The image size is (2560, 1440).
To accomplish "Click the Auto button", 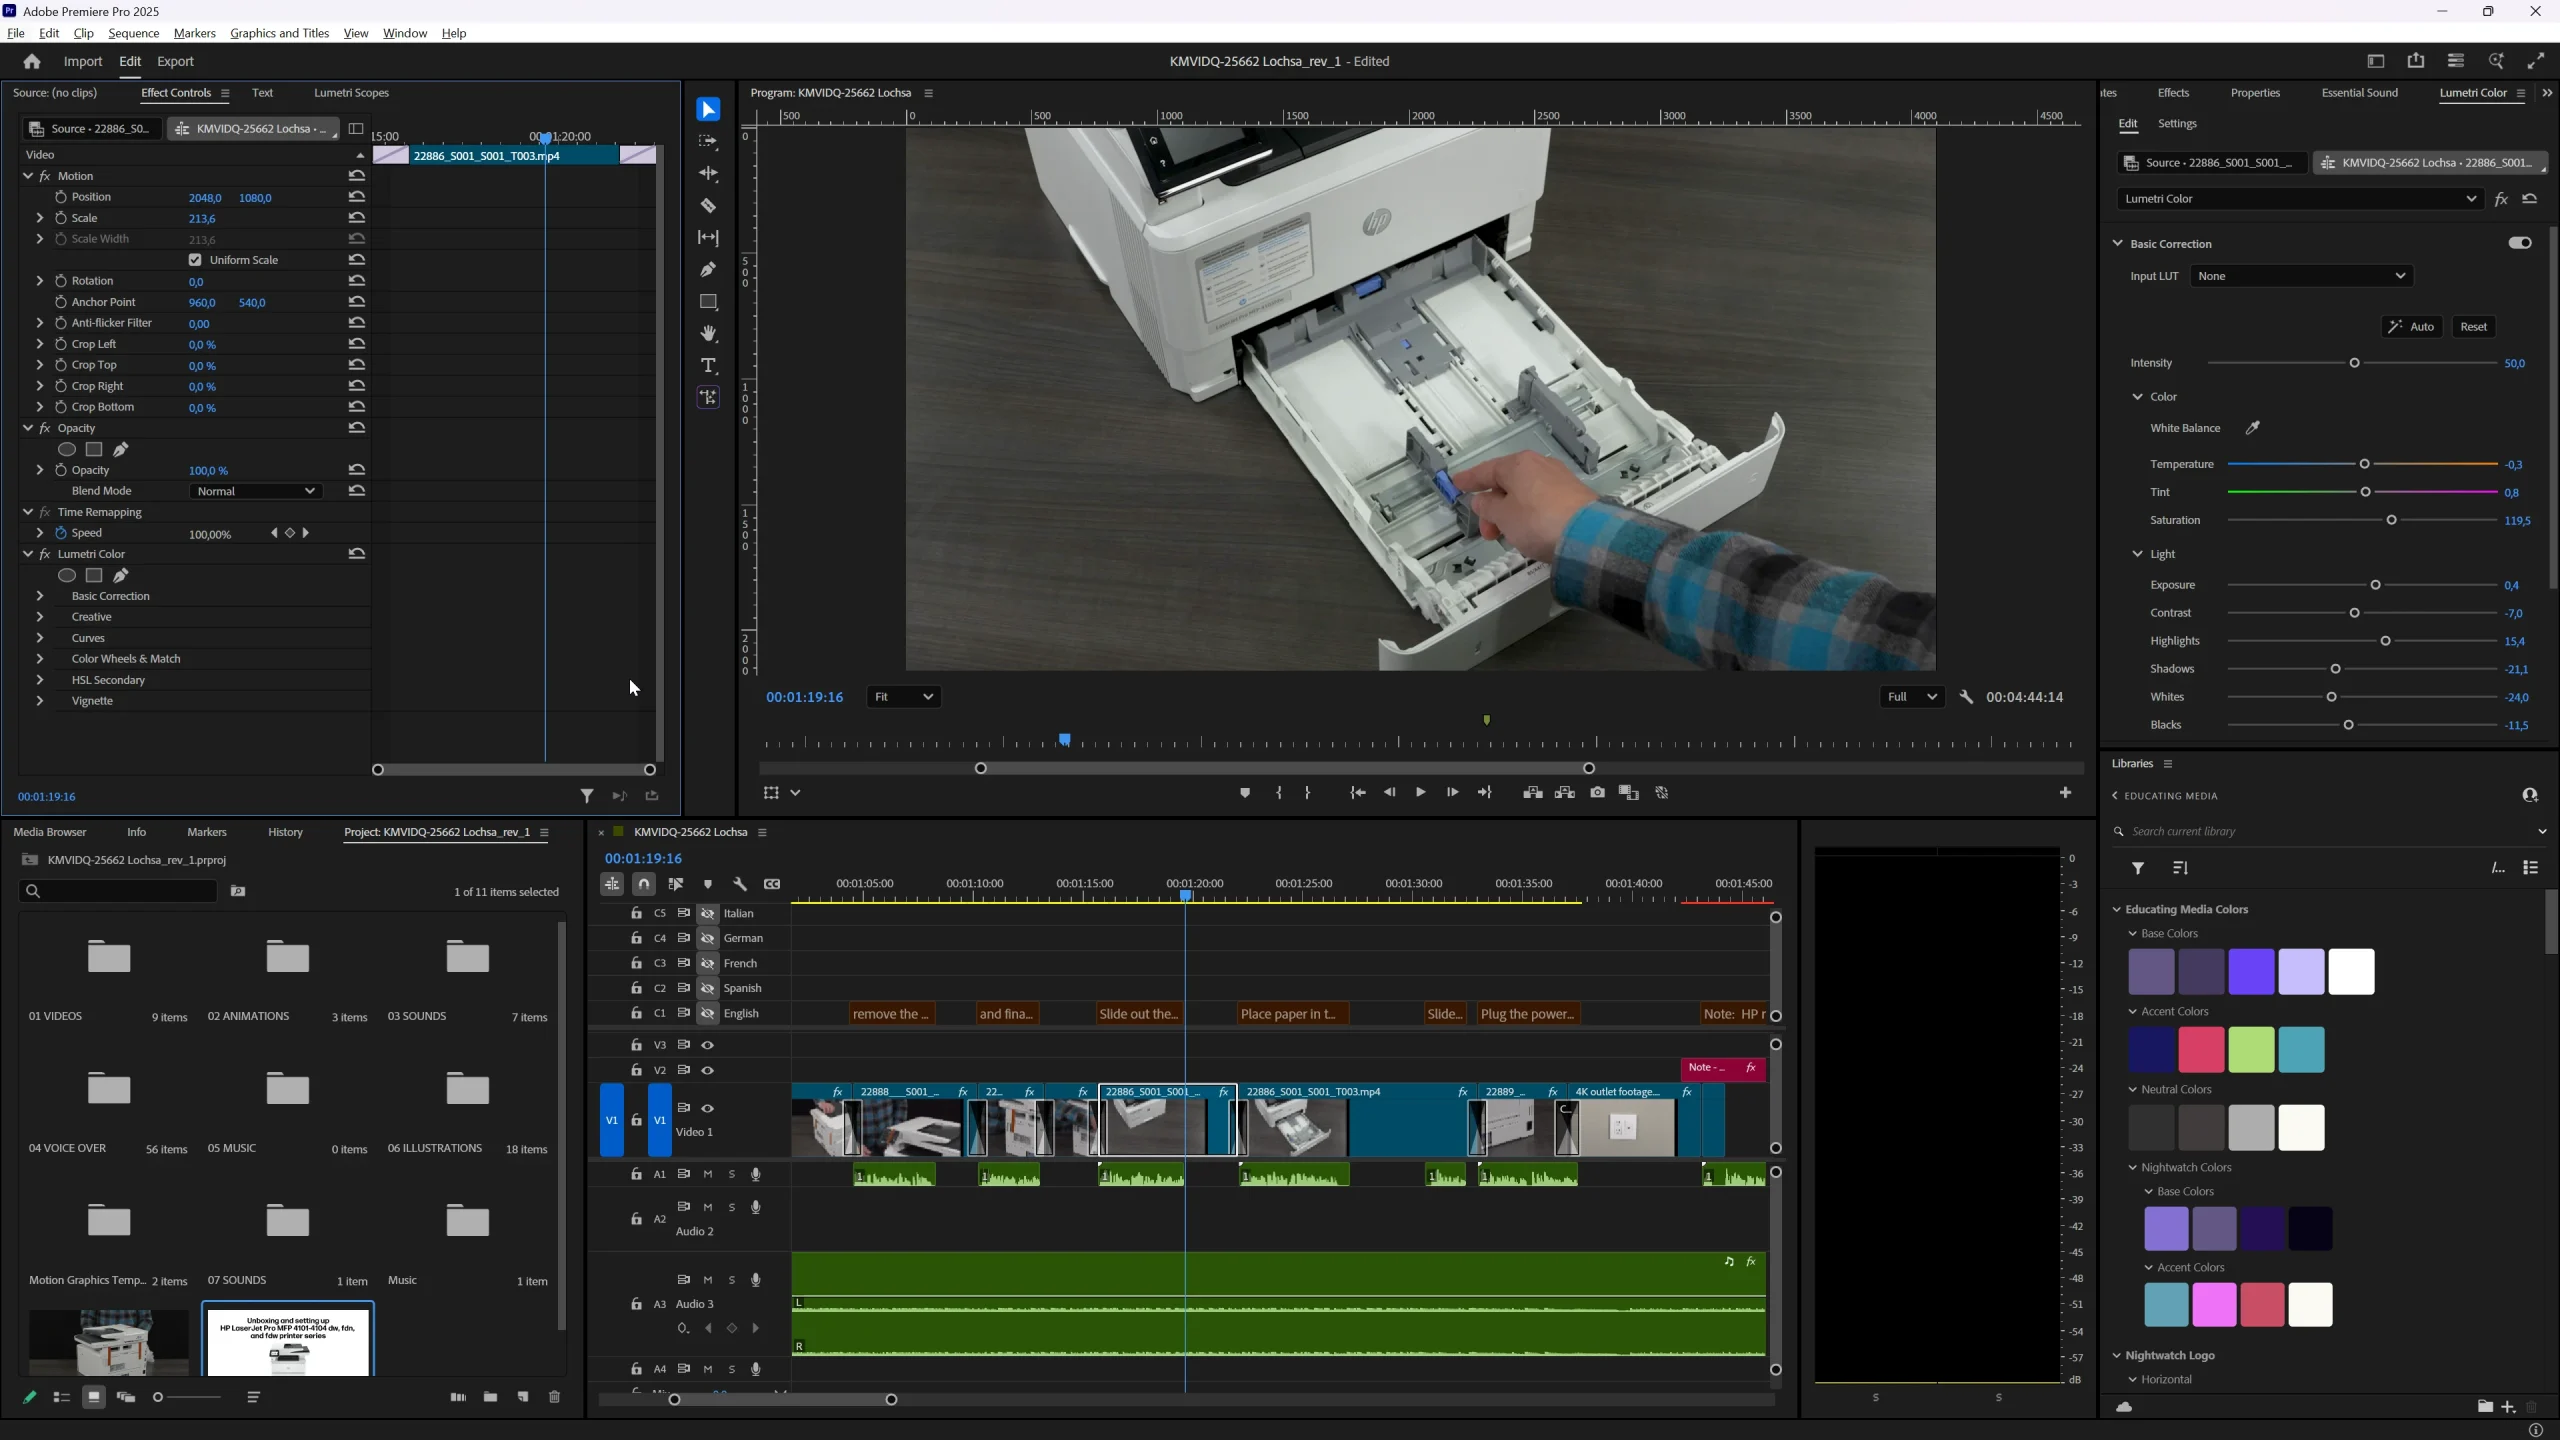I will click(x=2411, y=327).
